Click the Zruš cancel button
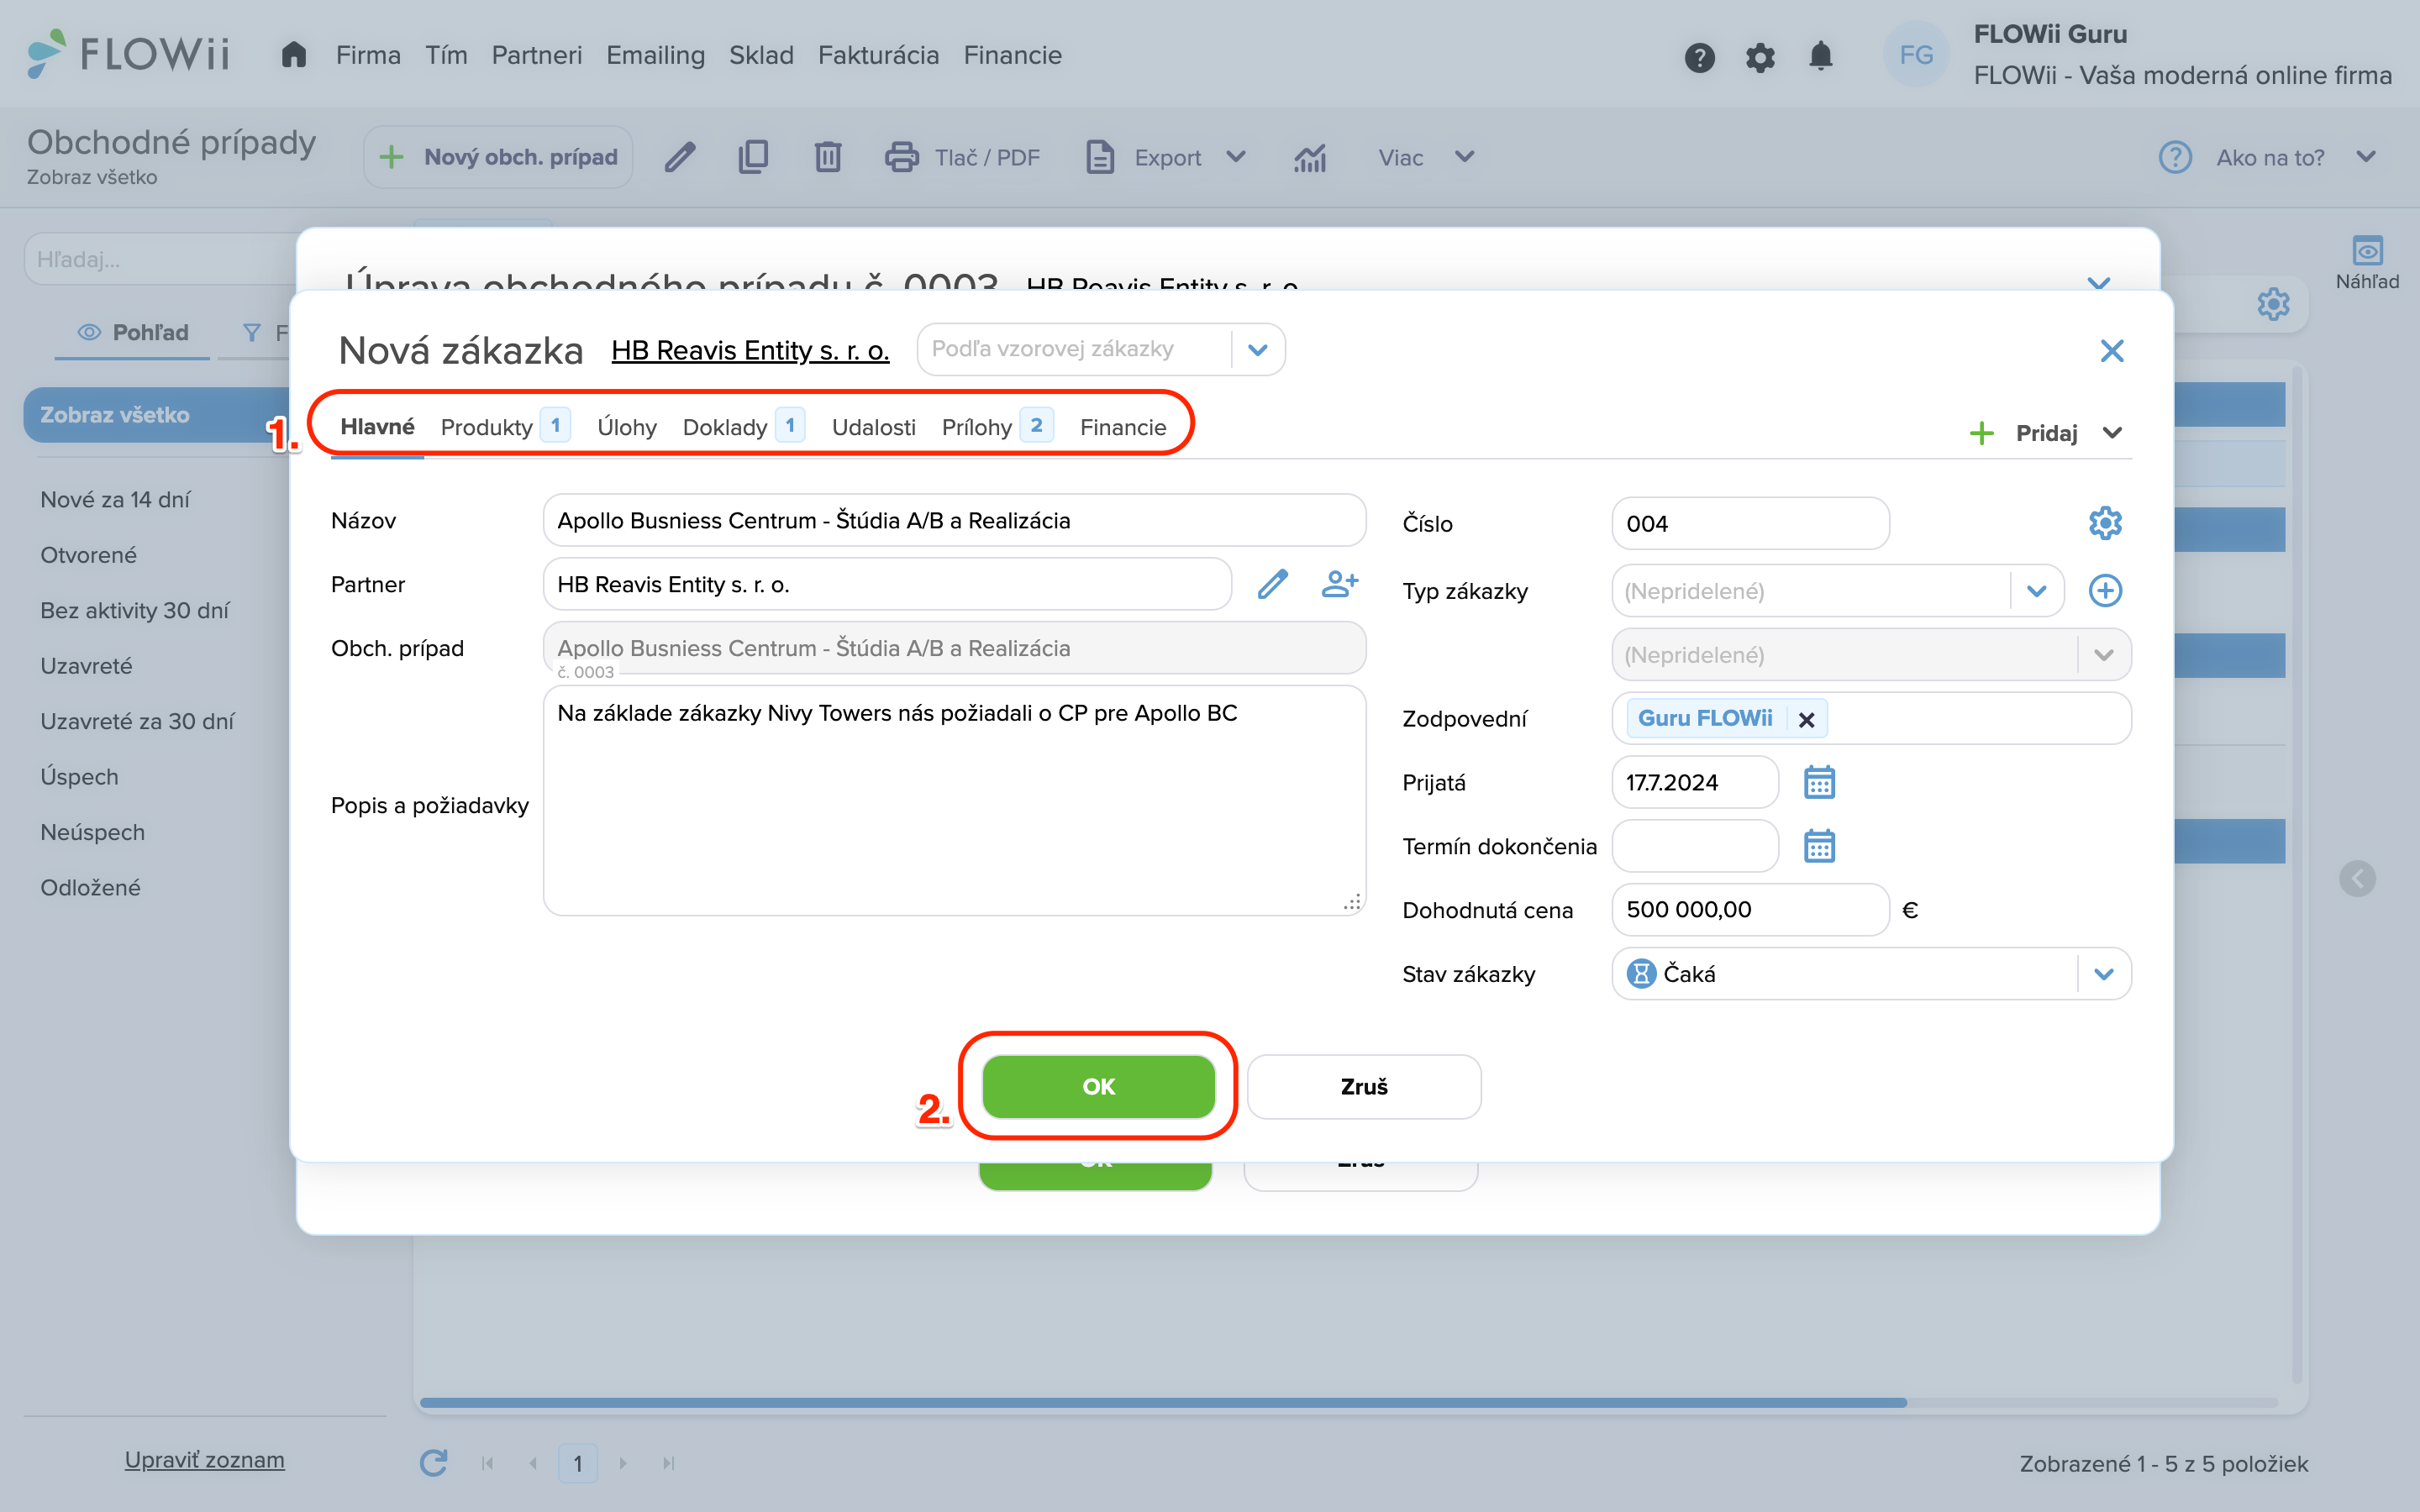 (1363, 1086)
